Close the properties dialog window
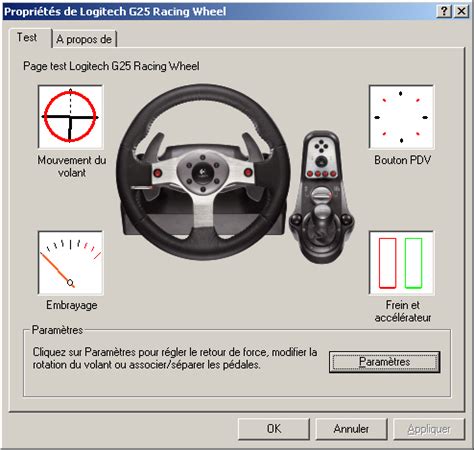 (462, 12)
